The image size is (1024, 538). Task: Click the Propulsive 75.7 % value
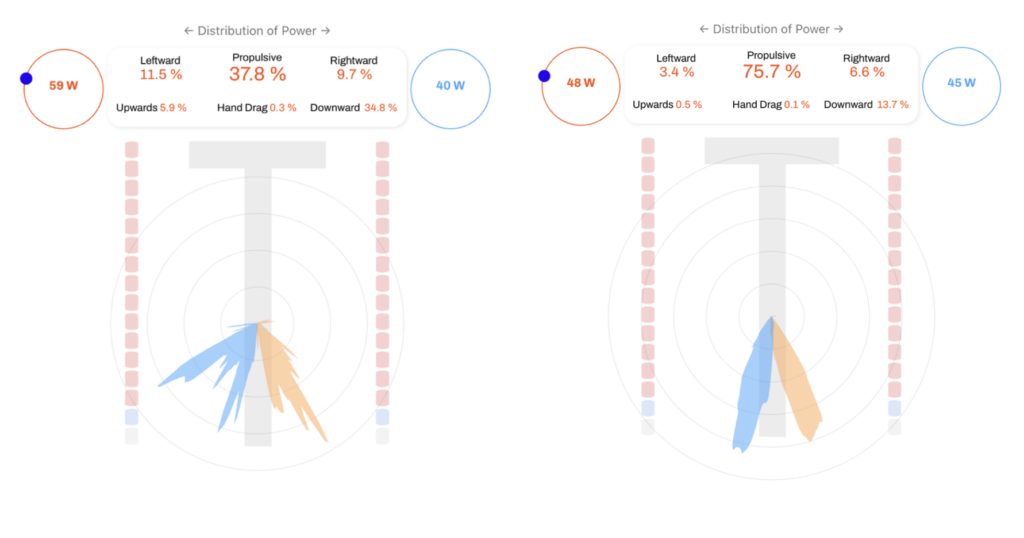(772, 71)
